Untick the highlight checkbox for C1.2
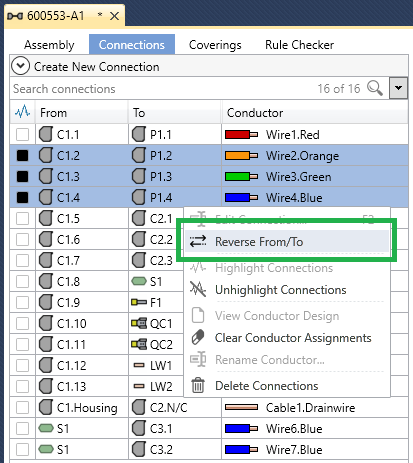Image resolution: width=413 pixels, height=463 pixels. [22, 156]
